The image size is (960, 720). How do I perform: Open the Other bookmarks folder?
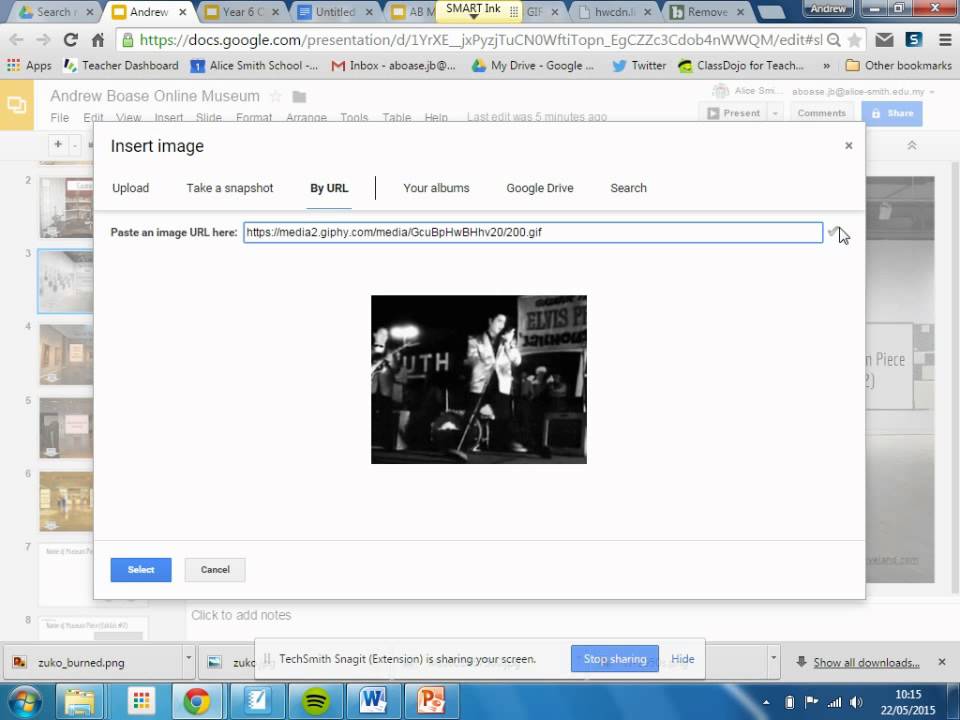tap(898, 66)
